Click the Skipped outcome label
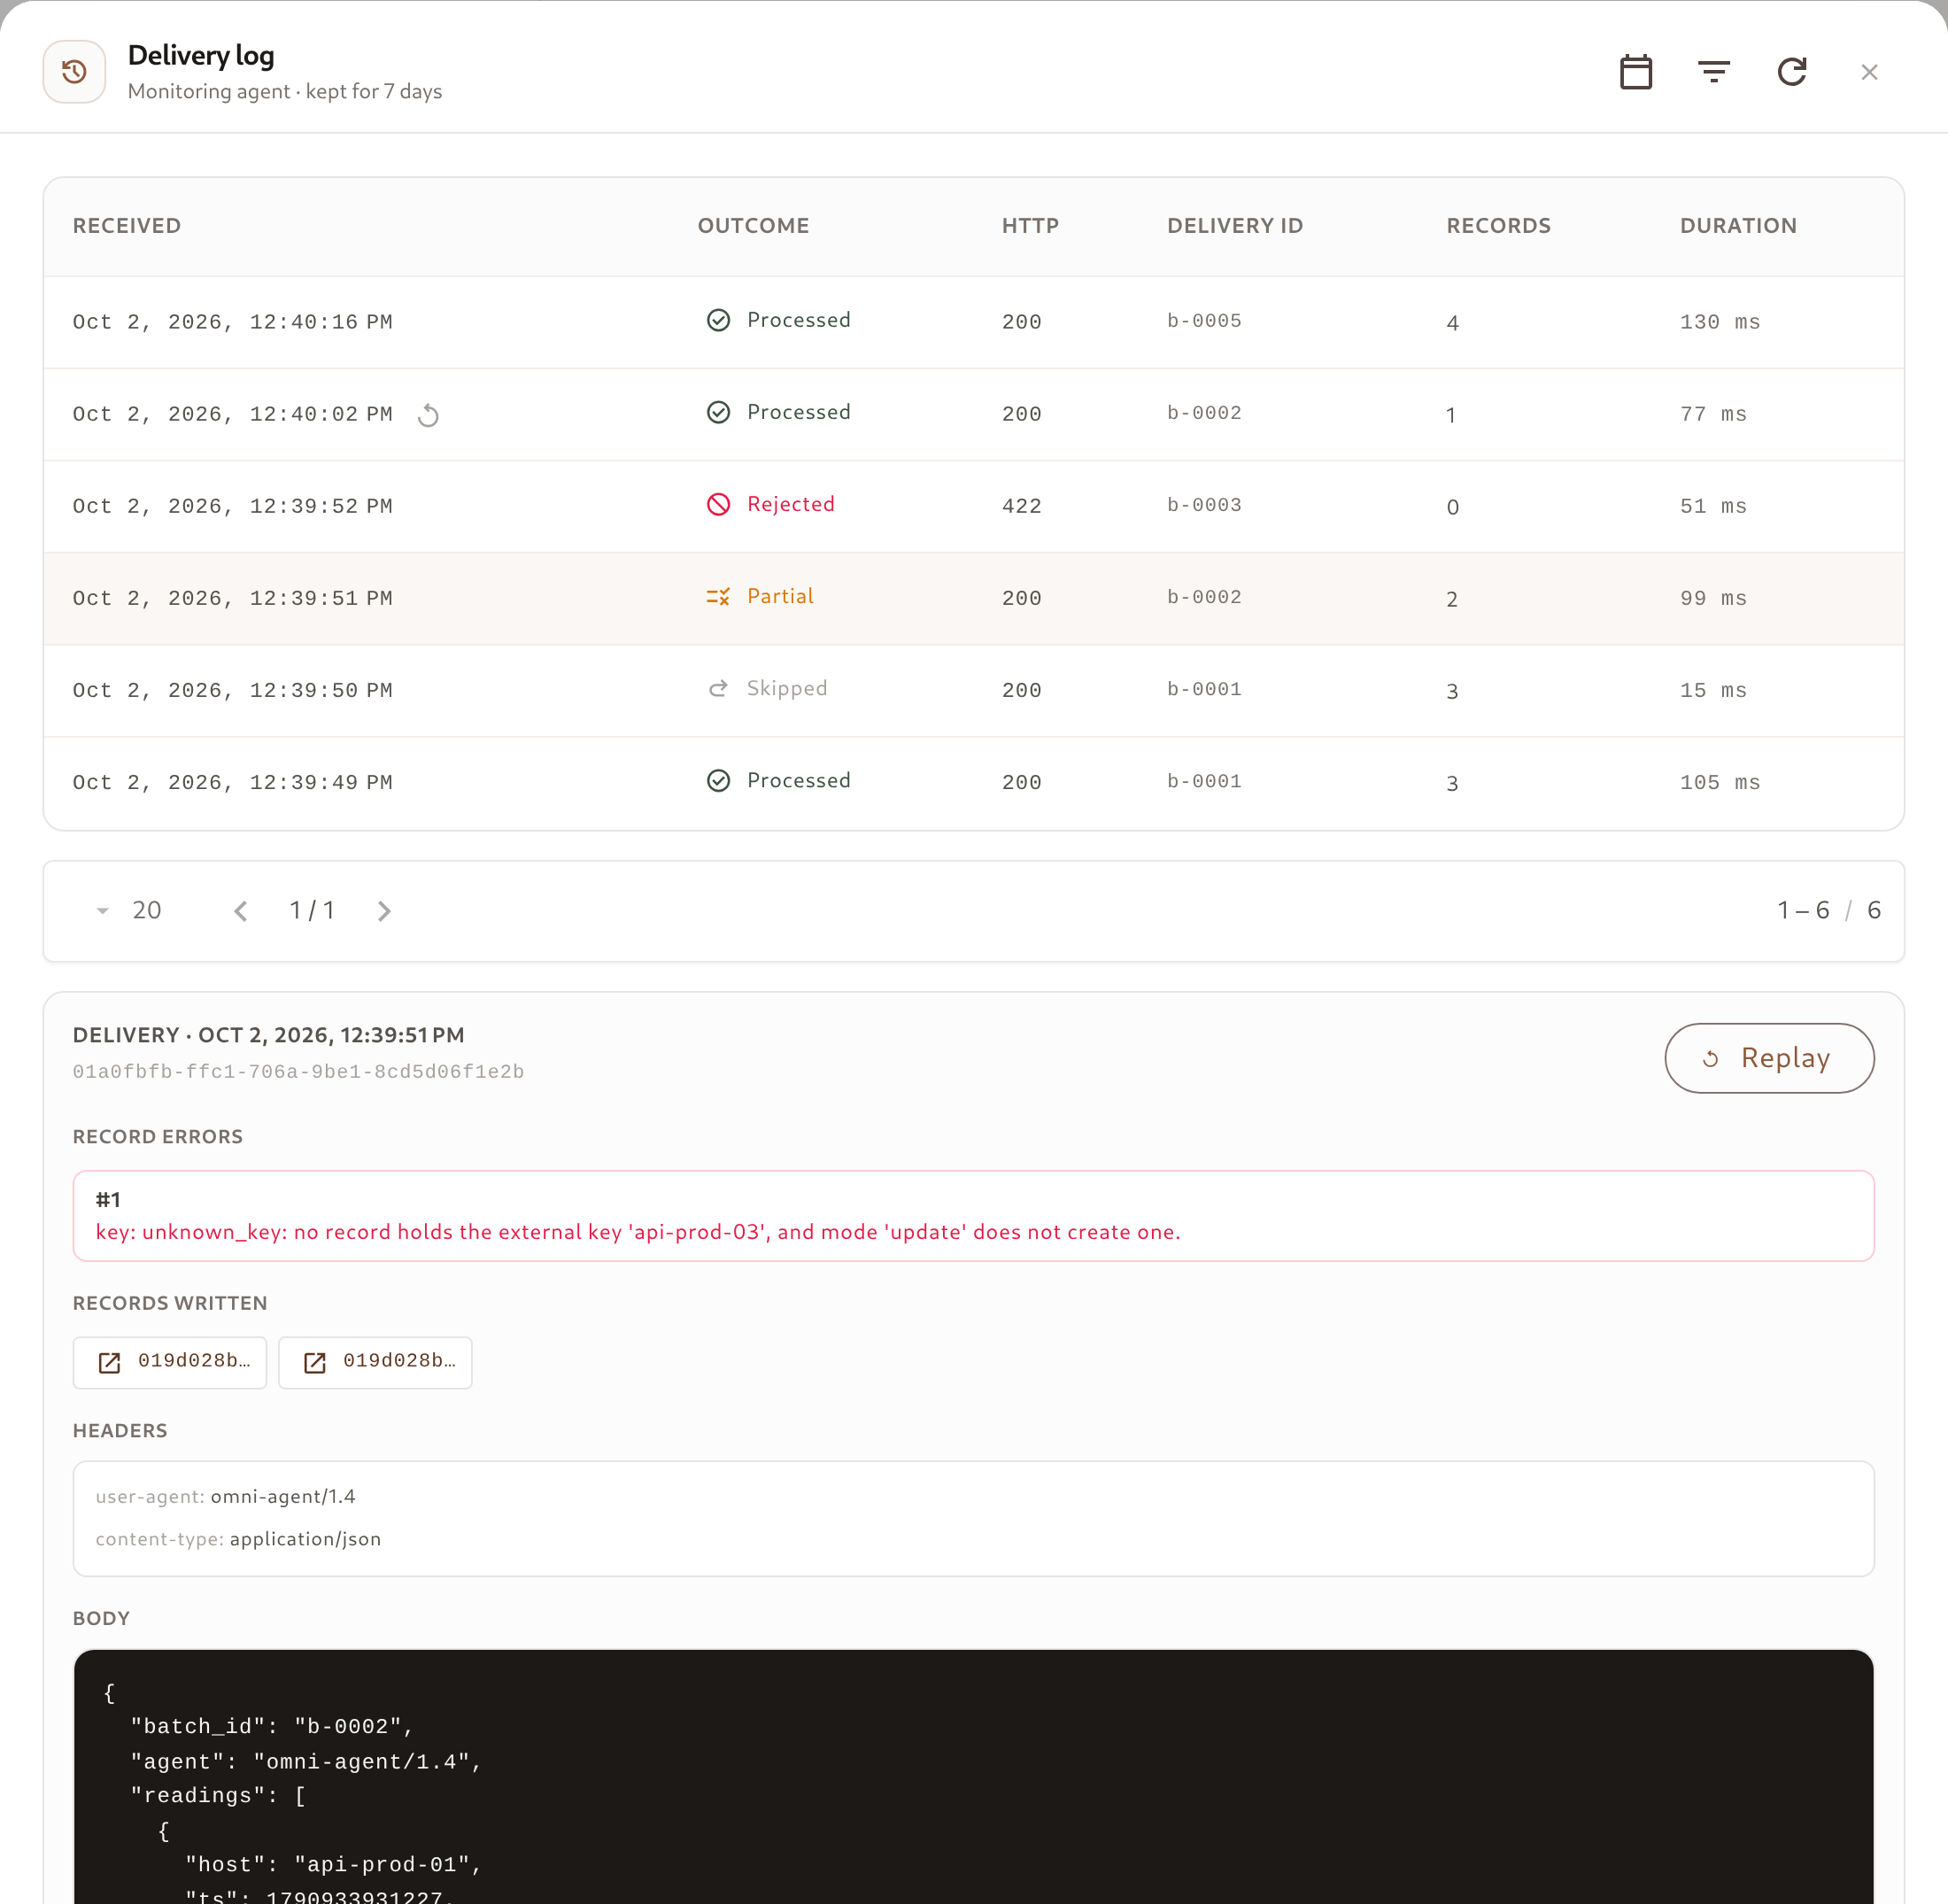Image resolution: width=1948 pixels, height=1904 pixels. [x=787, y=688]
